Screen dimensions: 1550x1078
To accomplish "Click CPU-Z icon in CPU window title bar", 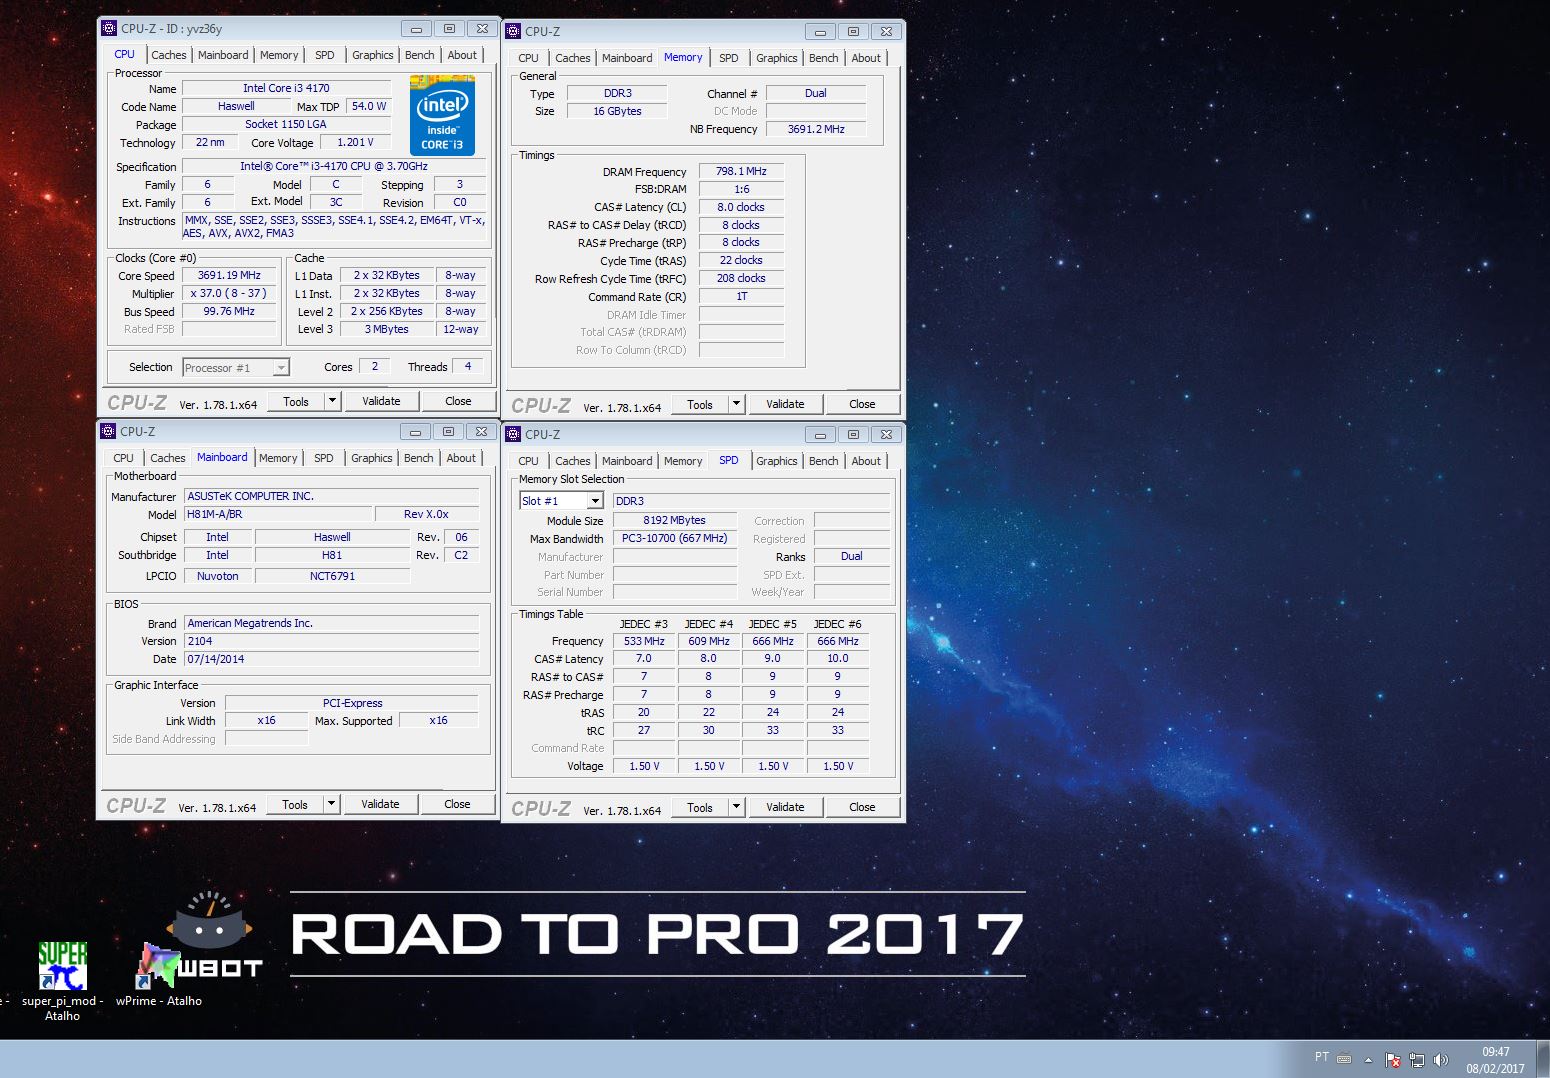I will pos(110,28).
